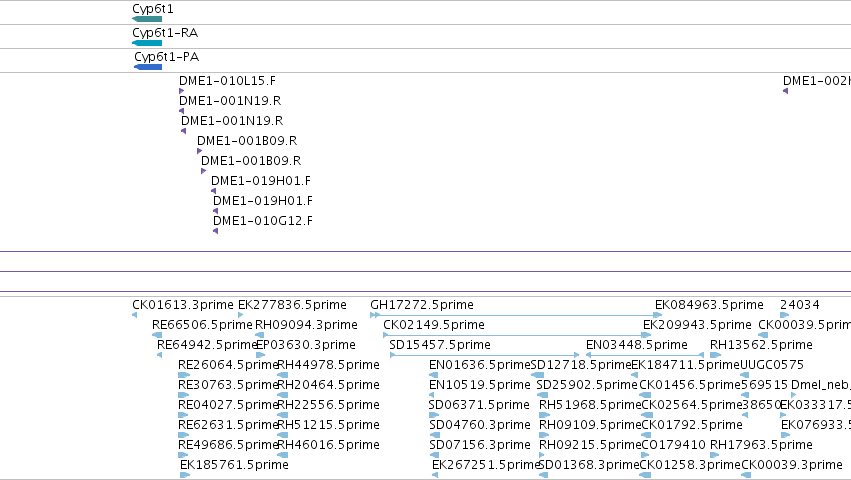Click EK185761.5prime label

234,465
